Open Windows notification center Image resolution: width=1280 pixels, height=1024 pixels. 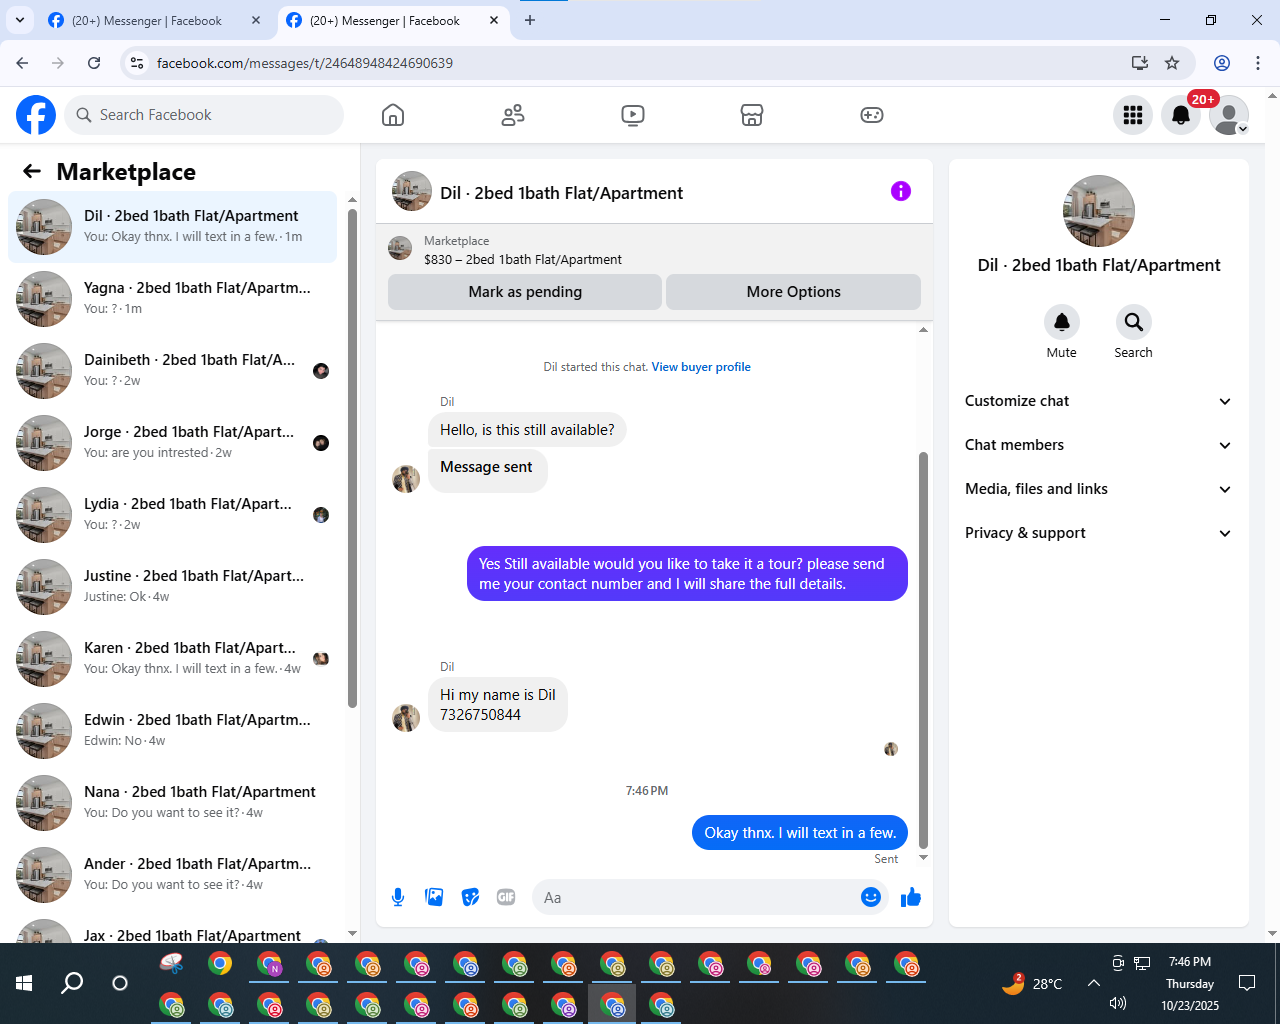tap(1247, 983)
